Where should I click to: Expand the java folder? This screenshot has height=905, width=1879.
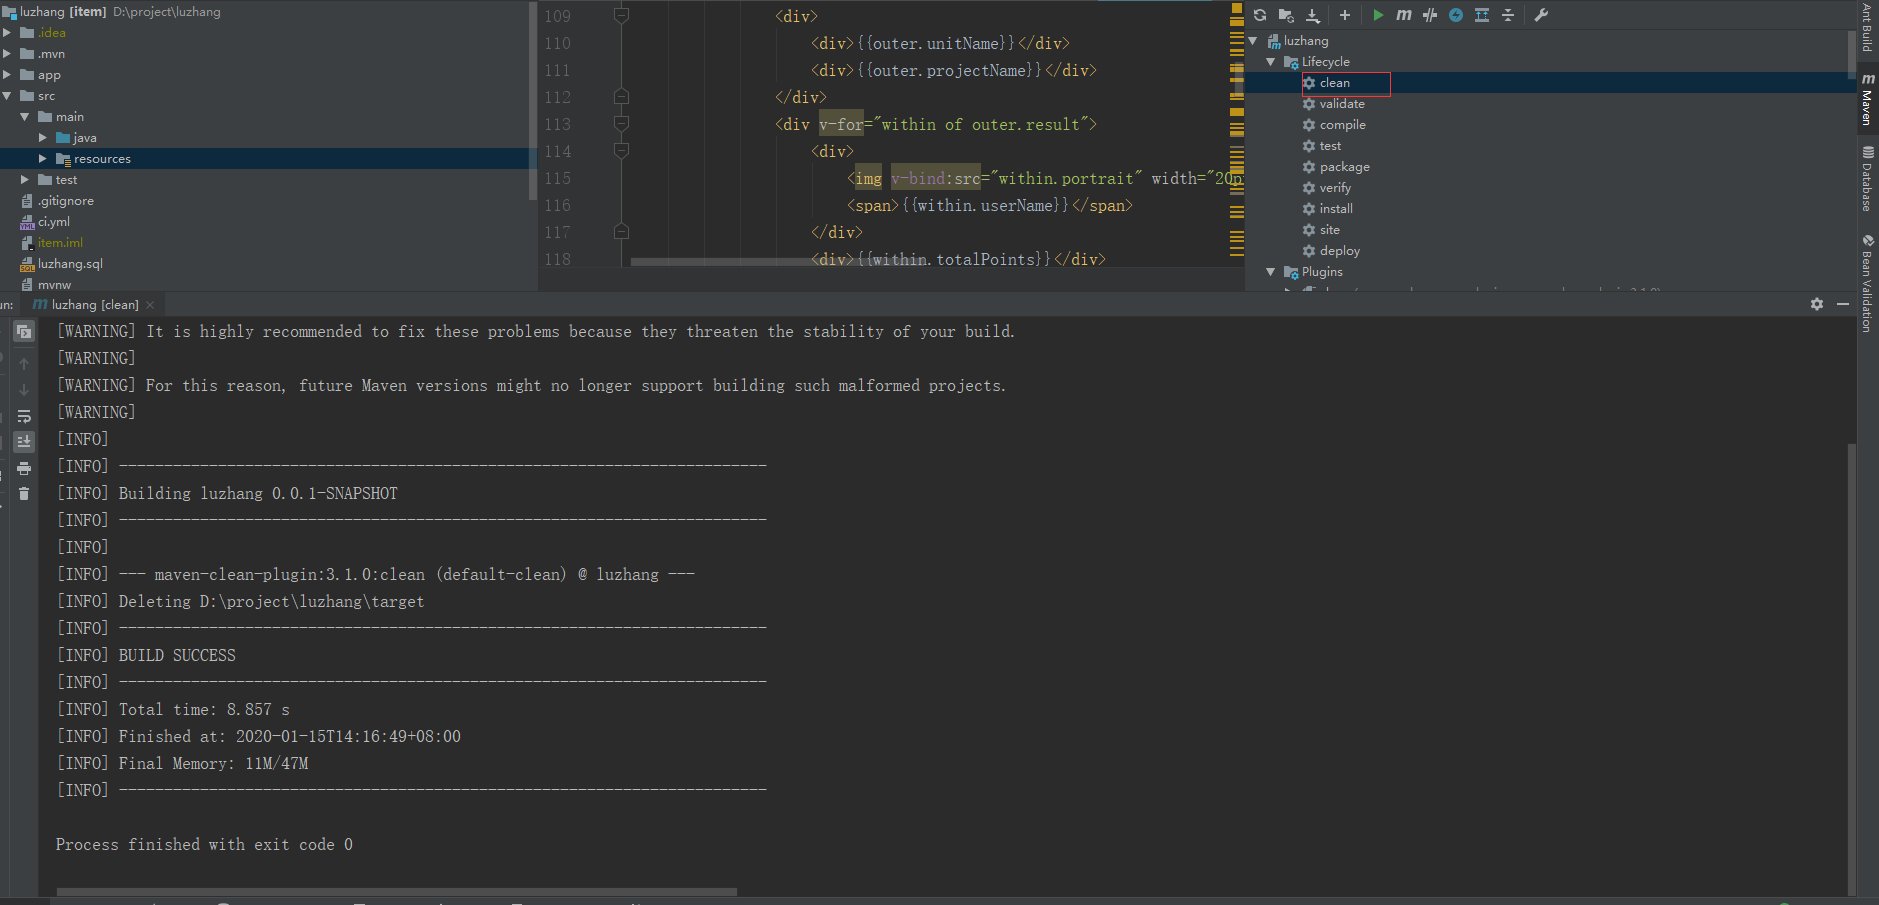(x=43, y=138)
